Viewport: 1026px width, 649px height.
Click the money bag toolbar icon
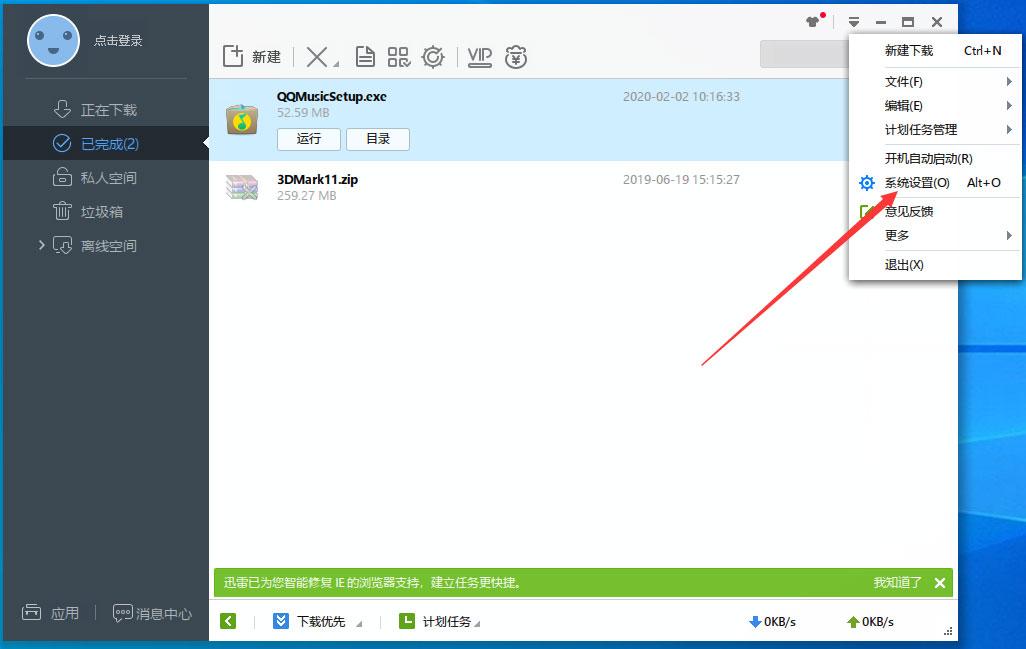(x=516, y=57)
